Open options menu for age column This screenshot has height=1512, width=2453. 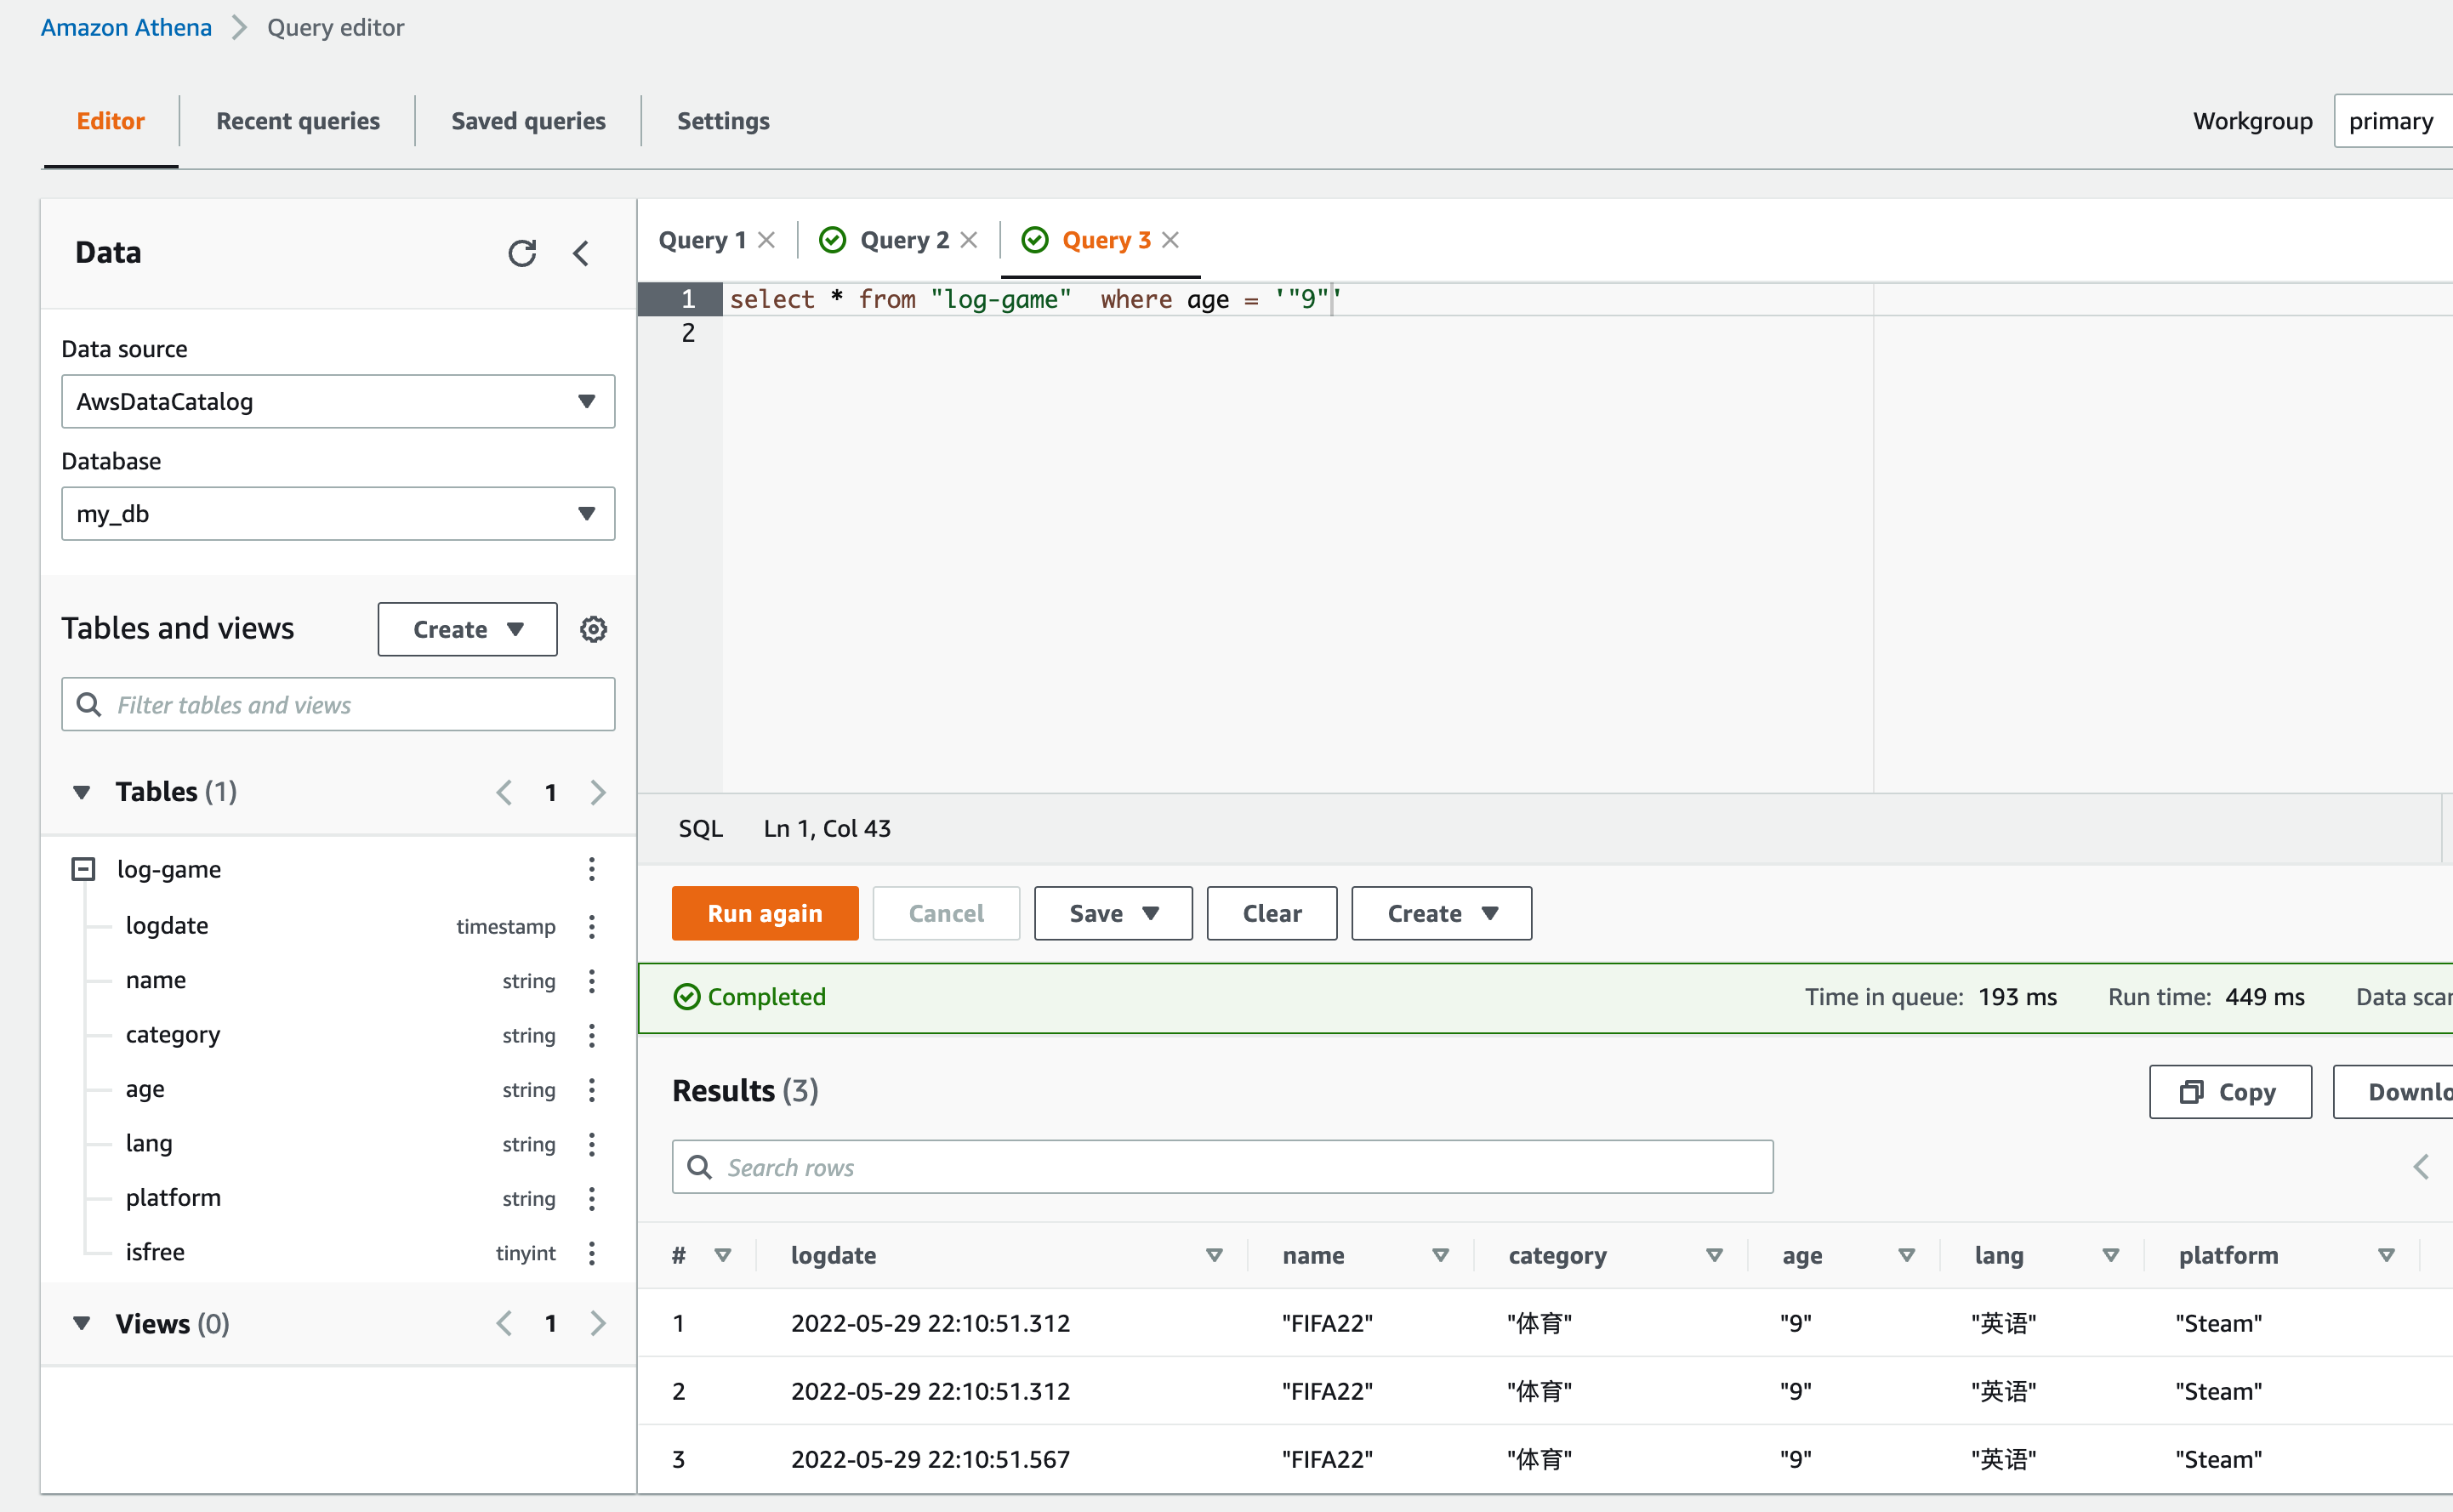coord(591,1089)
